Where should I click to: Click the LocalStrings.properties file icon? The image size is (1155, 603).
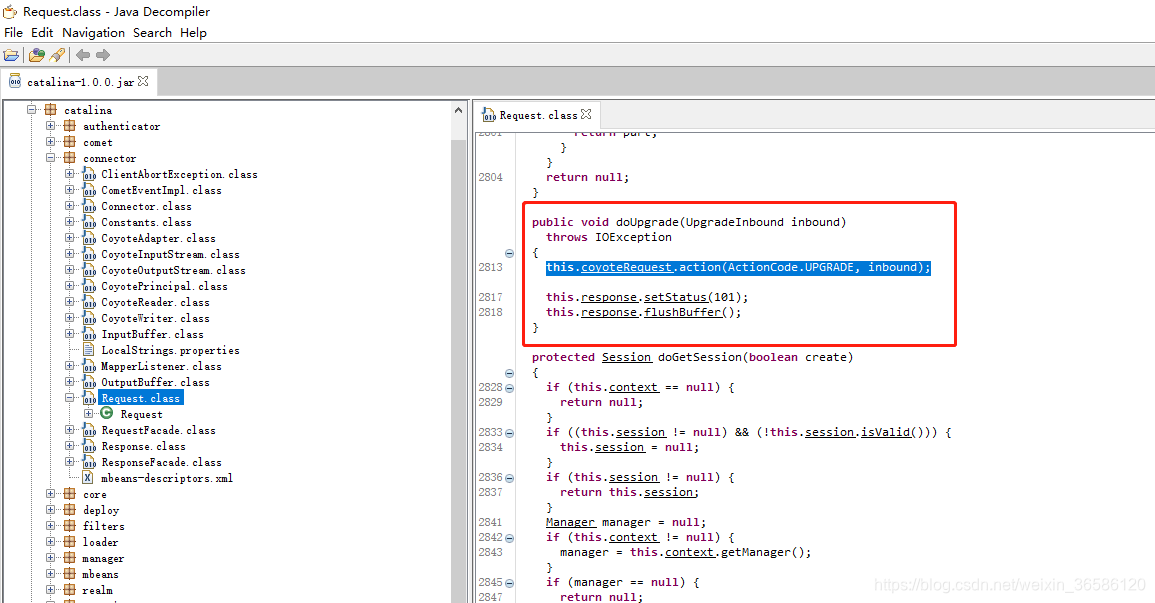(x=89, y=350)
